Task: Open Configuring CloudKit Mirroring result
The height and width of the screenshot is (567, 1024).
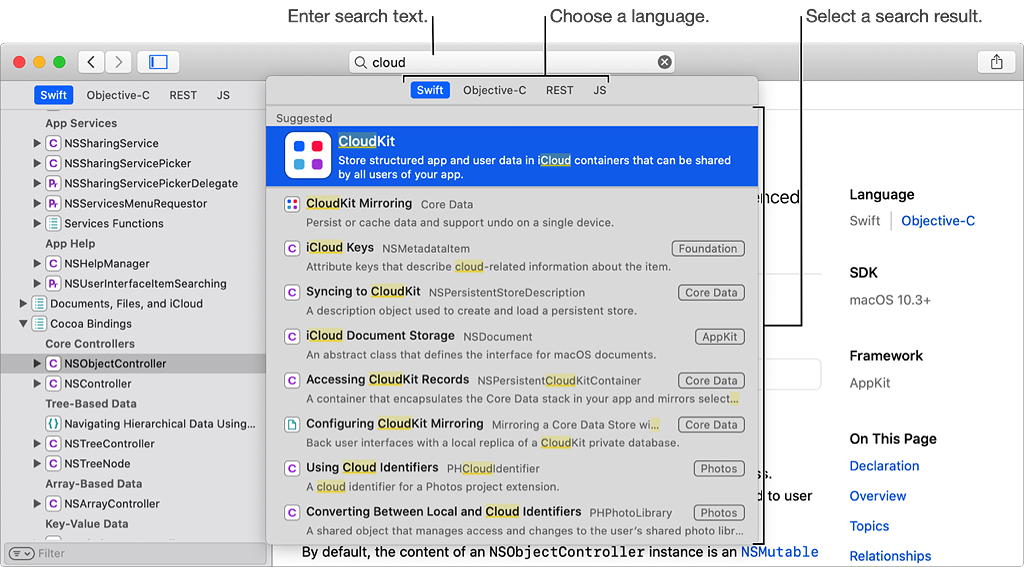Action: click(512, 432)
